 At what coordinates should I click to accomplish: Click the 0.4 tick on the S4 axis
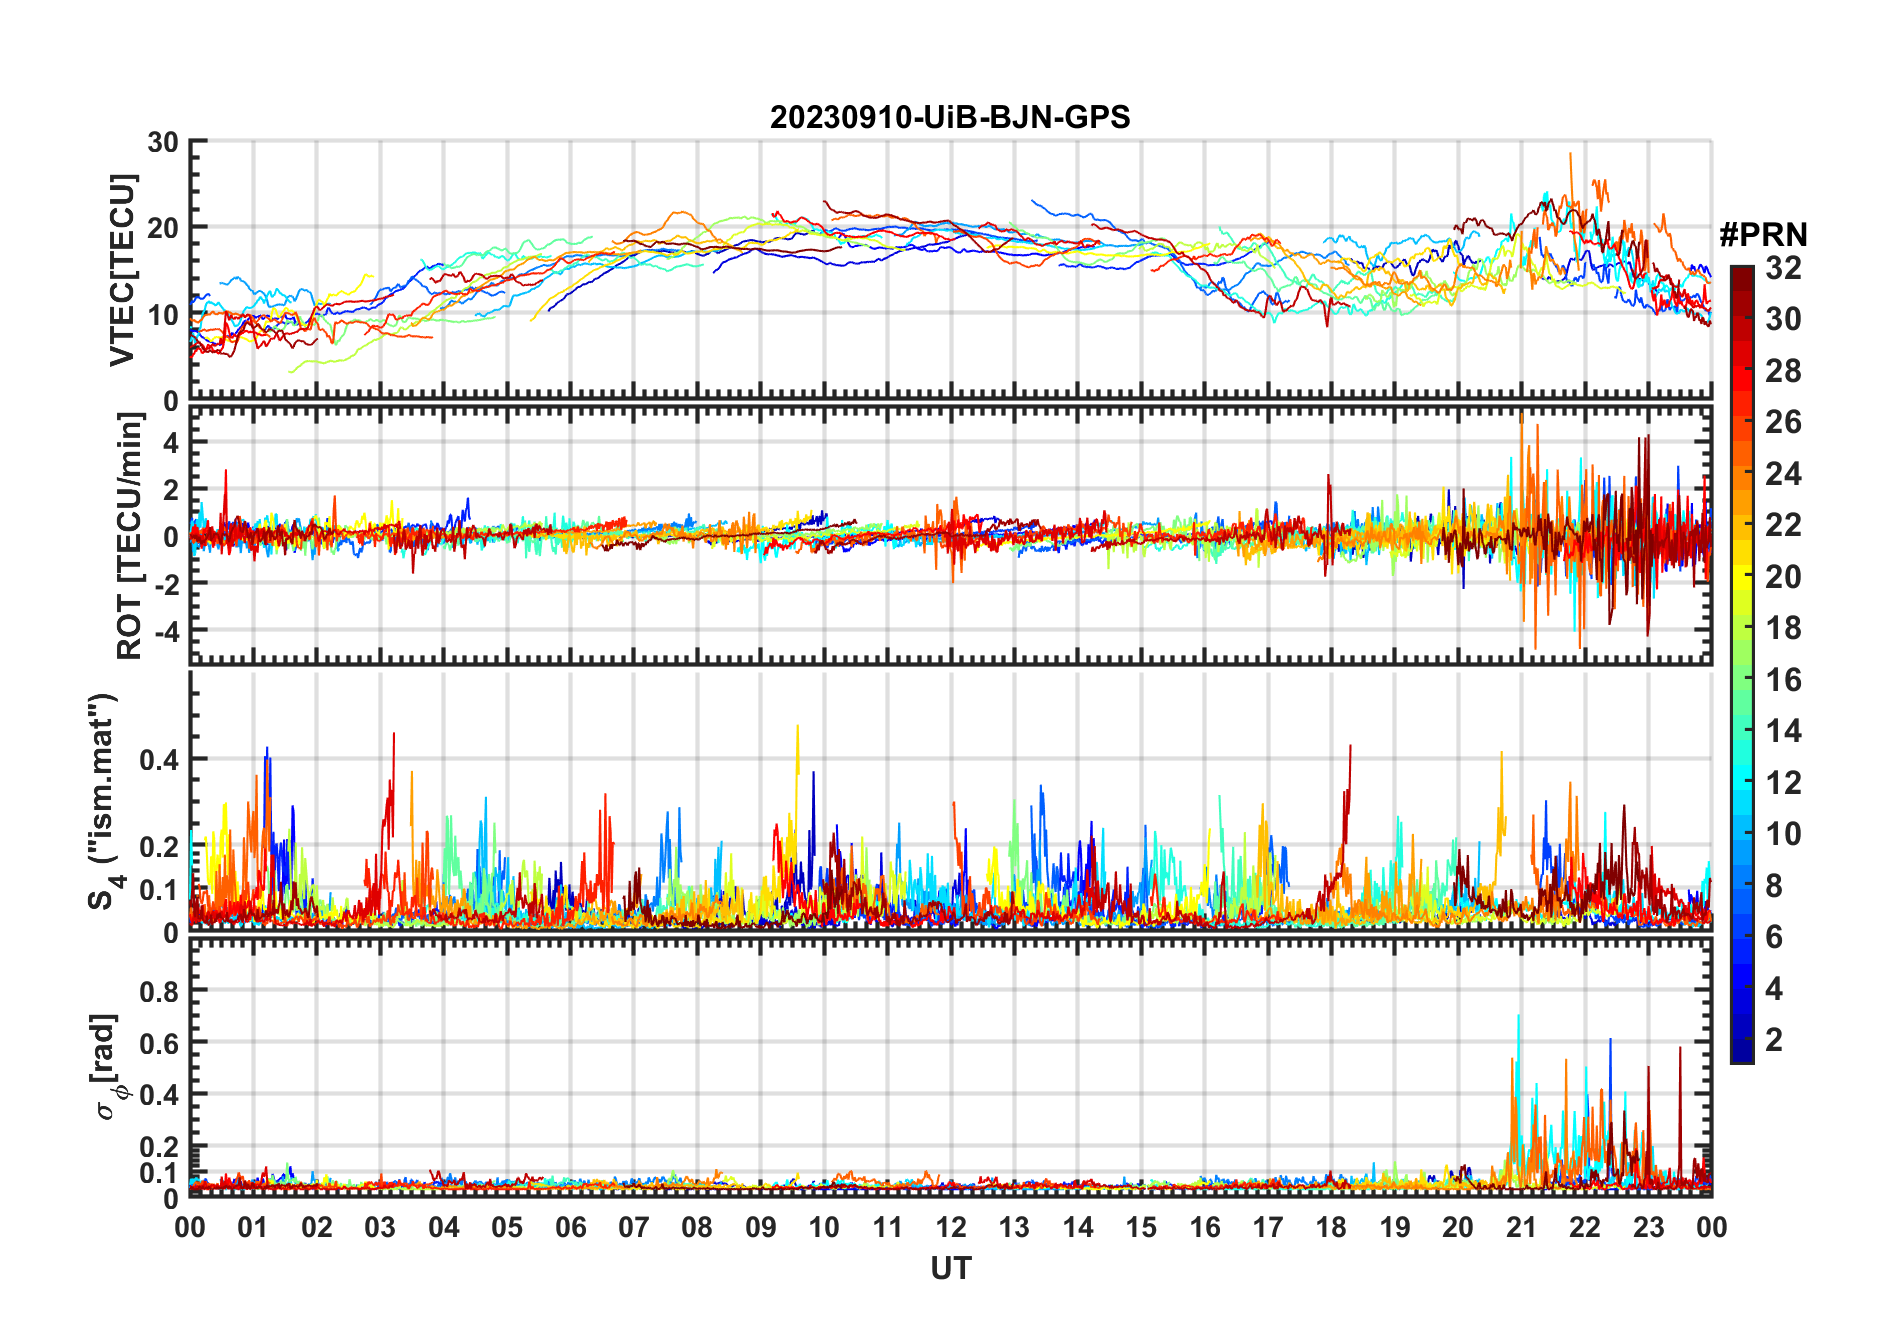pos(159,759)
